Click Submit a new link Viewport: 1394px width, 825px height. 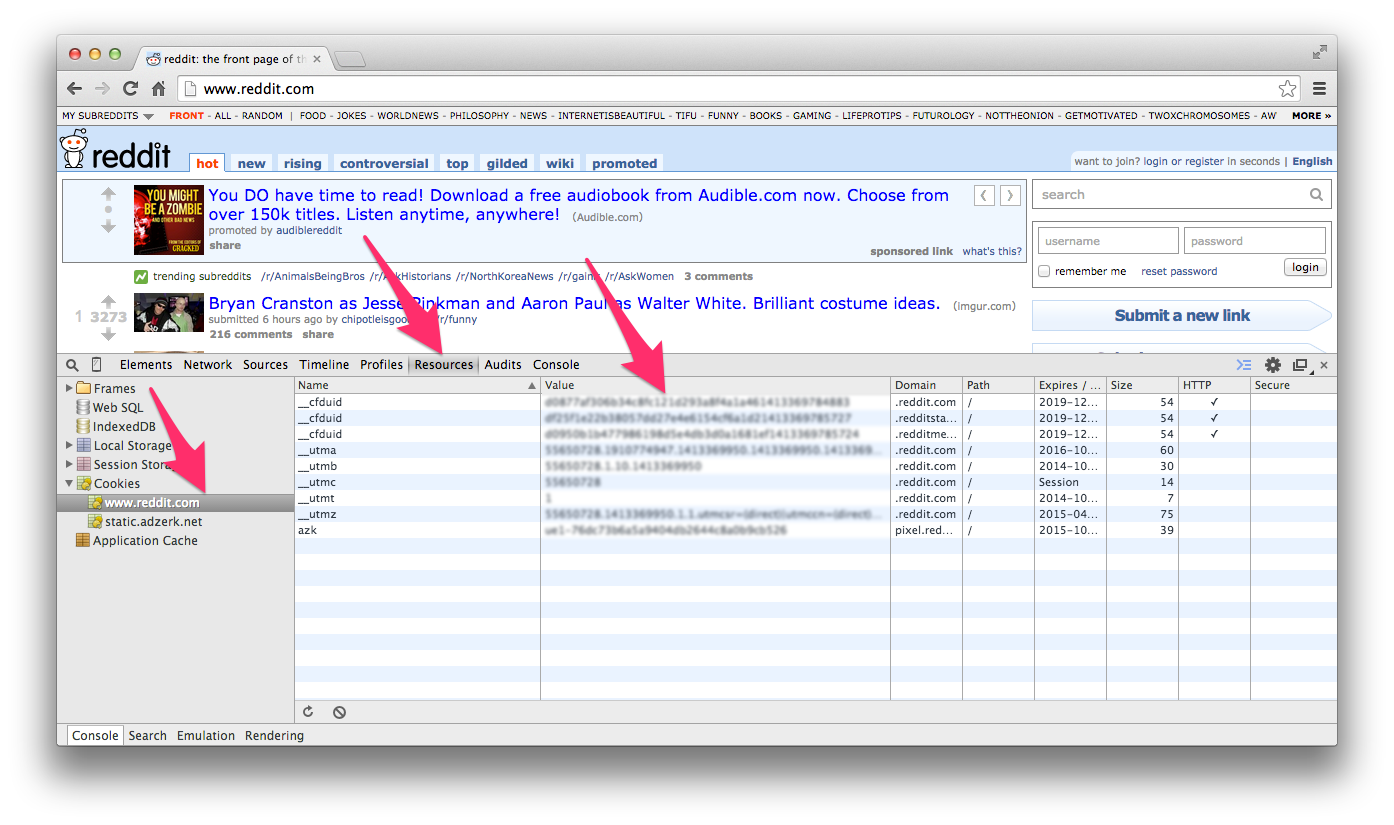tap(1182, 315)
